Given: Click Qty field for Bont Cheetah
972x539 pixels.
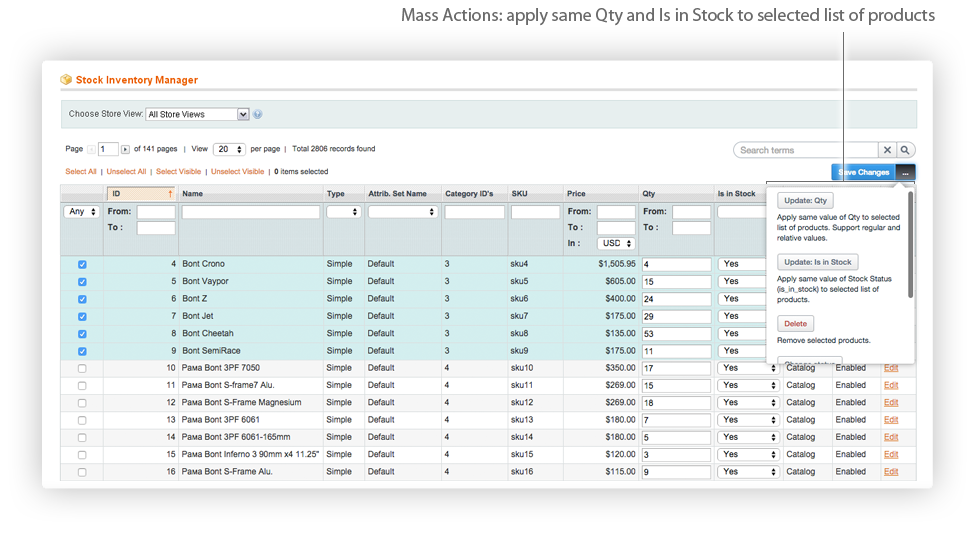Looking at the screenshot, I should [x=676, y=334].
